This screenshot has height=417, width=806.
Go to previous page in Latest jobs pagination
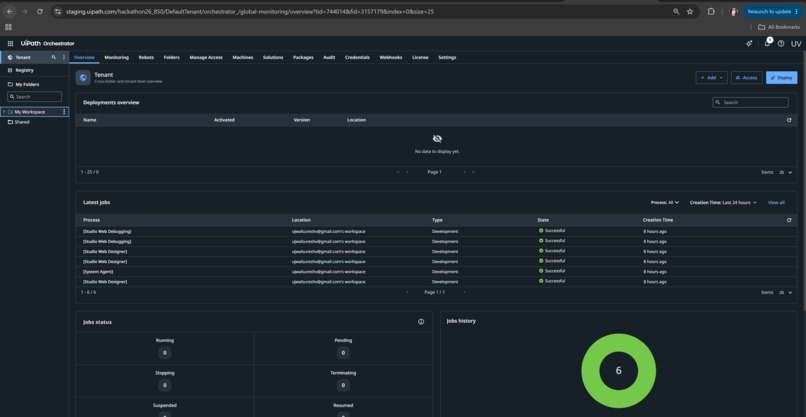tap(407, 292)
